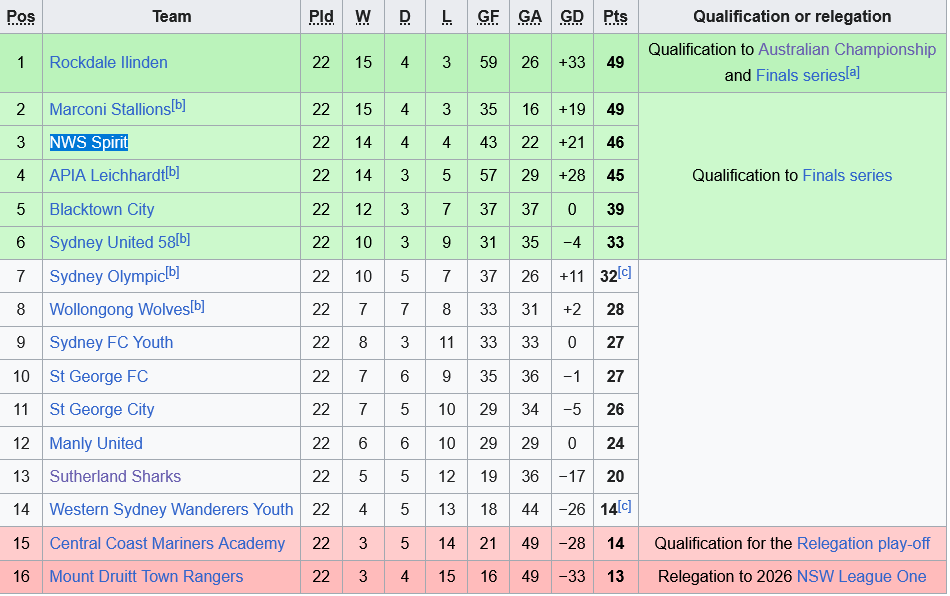Open the NSW League One link
Image resolution: width=950 pixels, height=596 pixels.
(x=861, y=576)
